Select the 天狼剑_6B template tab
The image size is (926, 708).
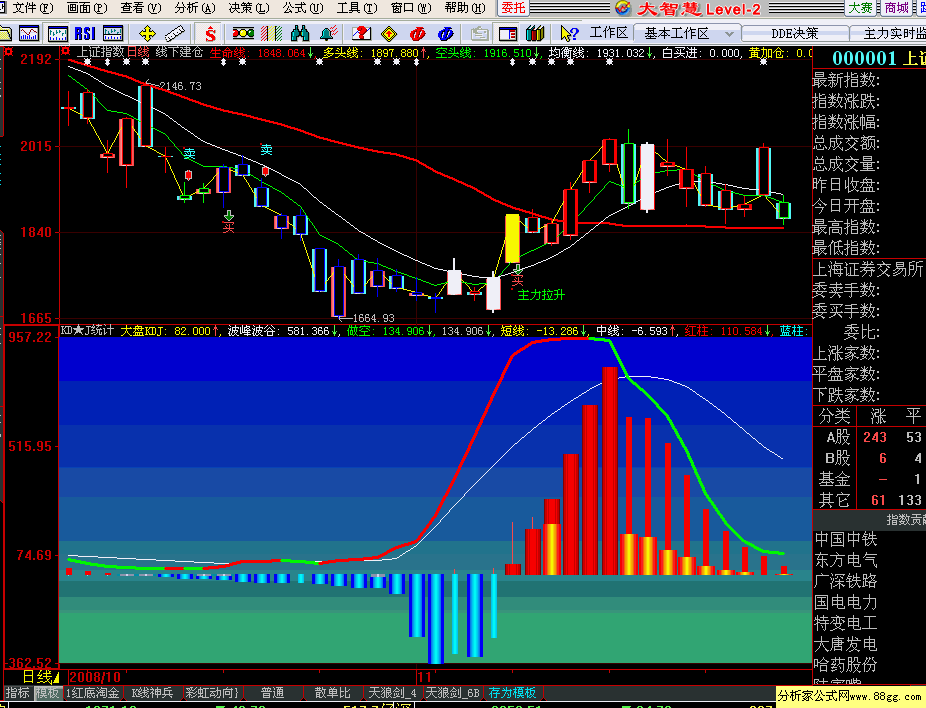tap(453, 693)
